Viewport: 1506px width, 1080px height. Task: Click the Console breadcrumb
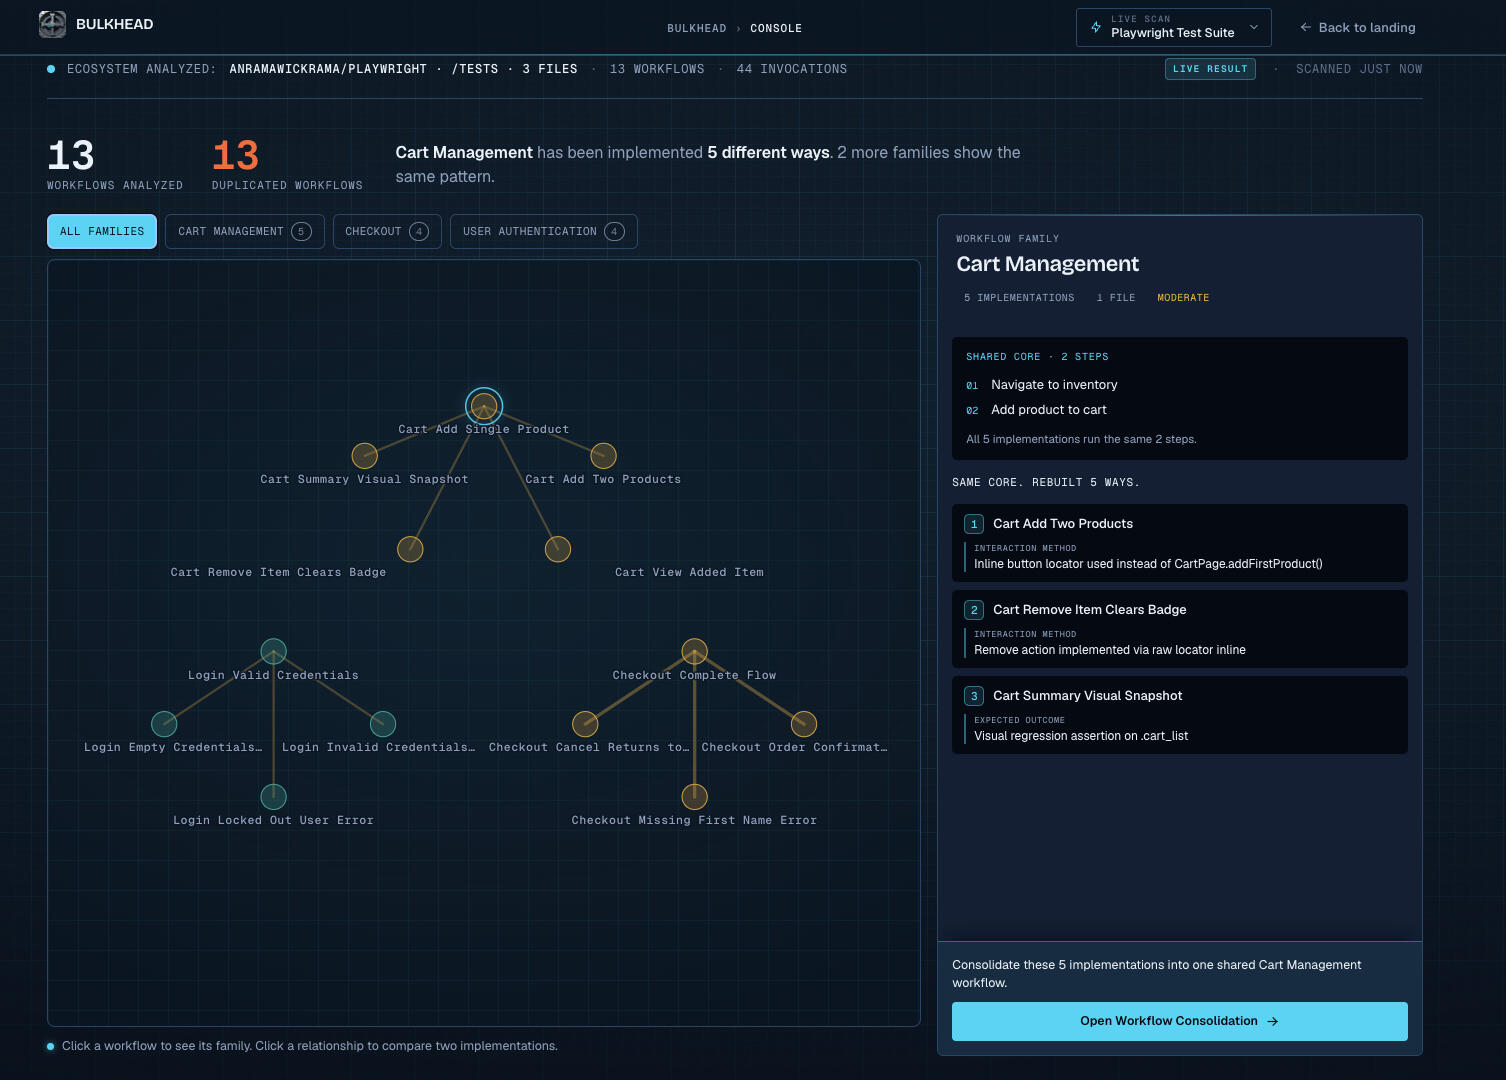pos(776,29)
